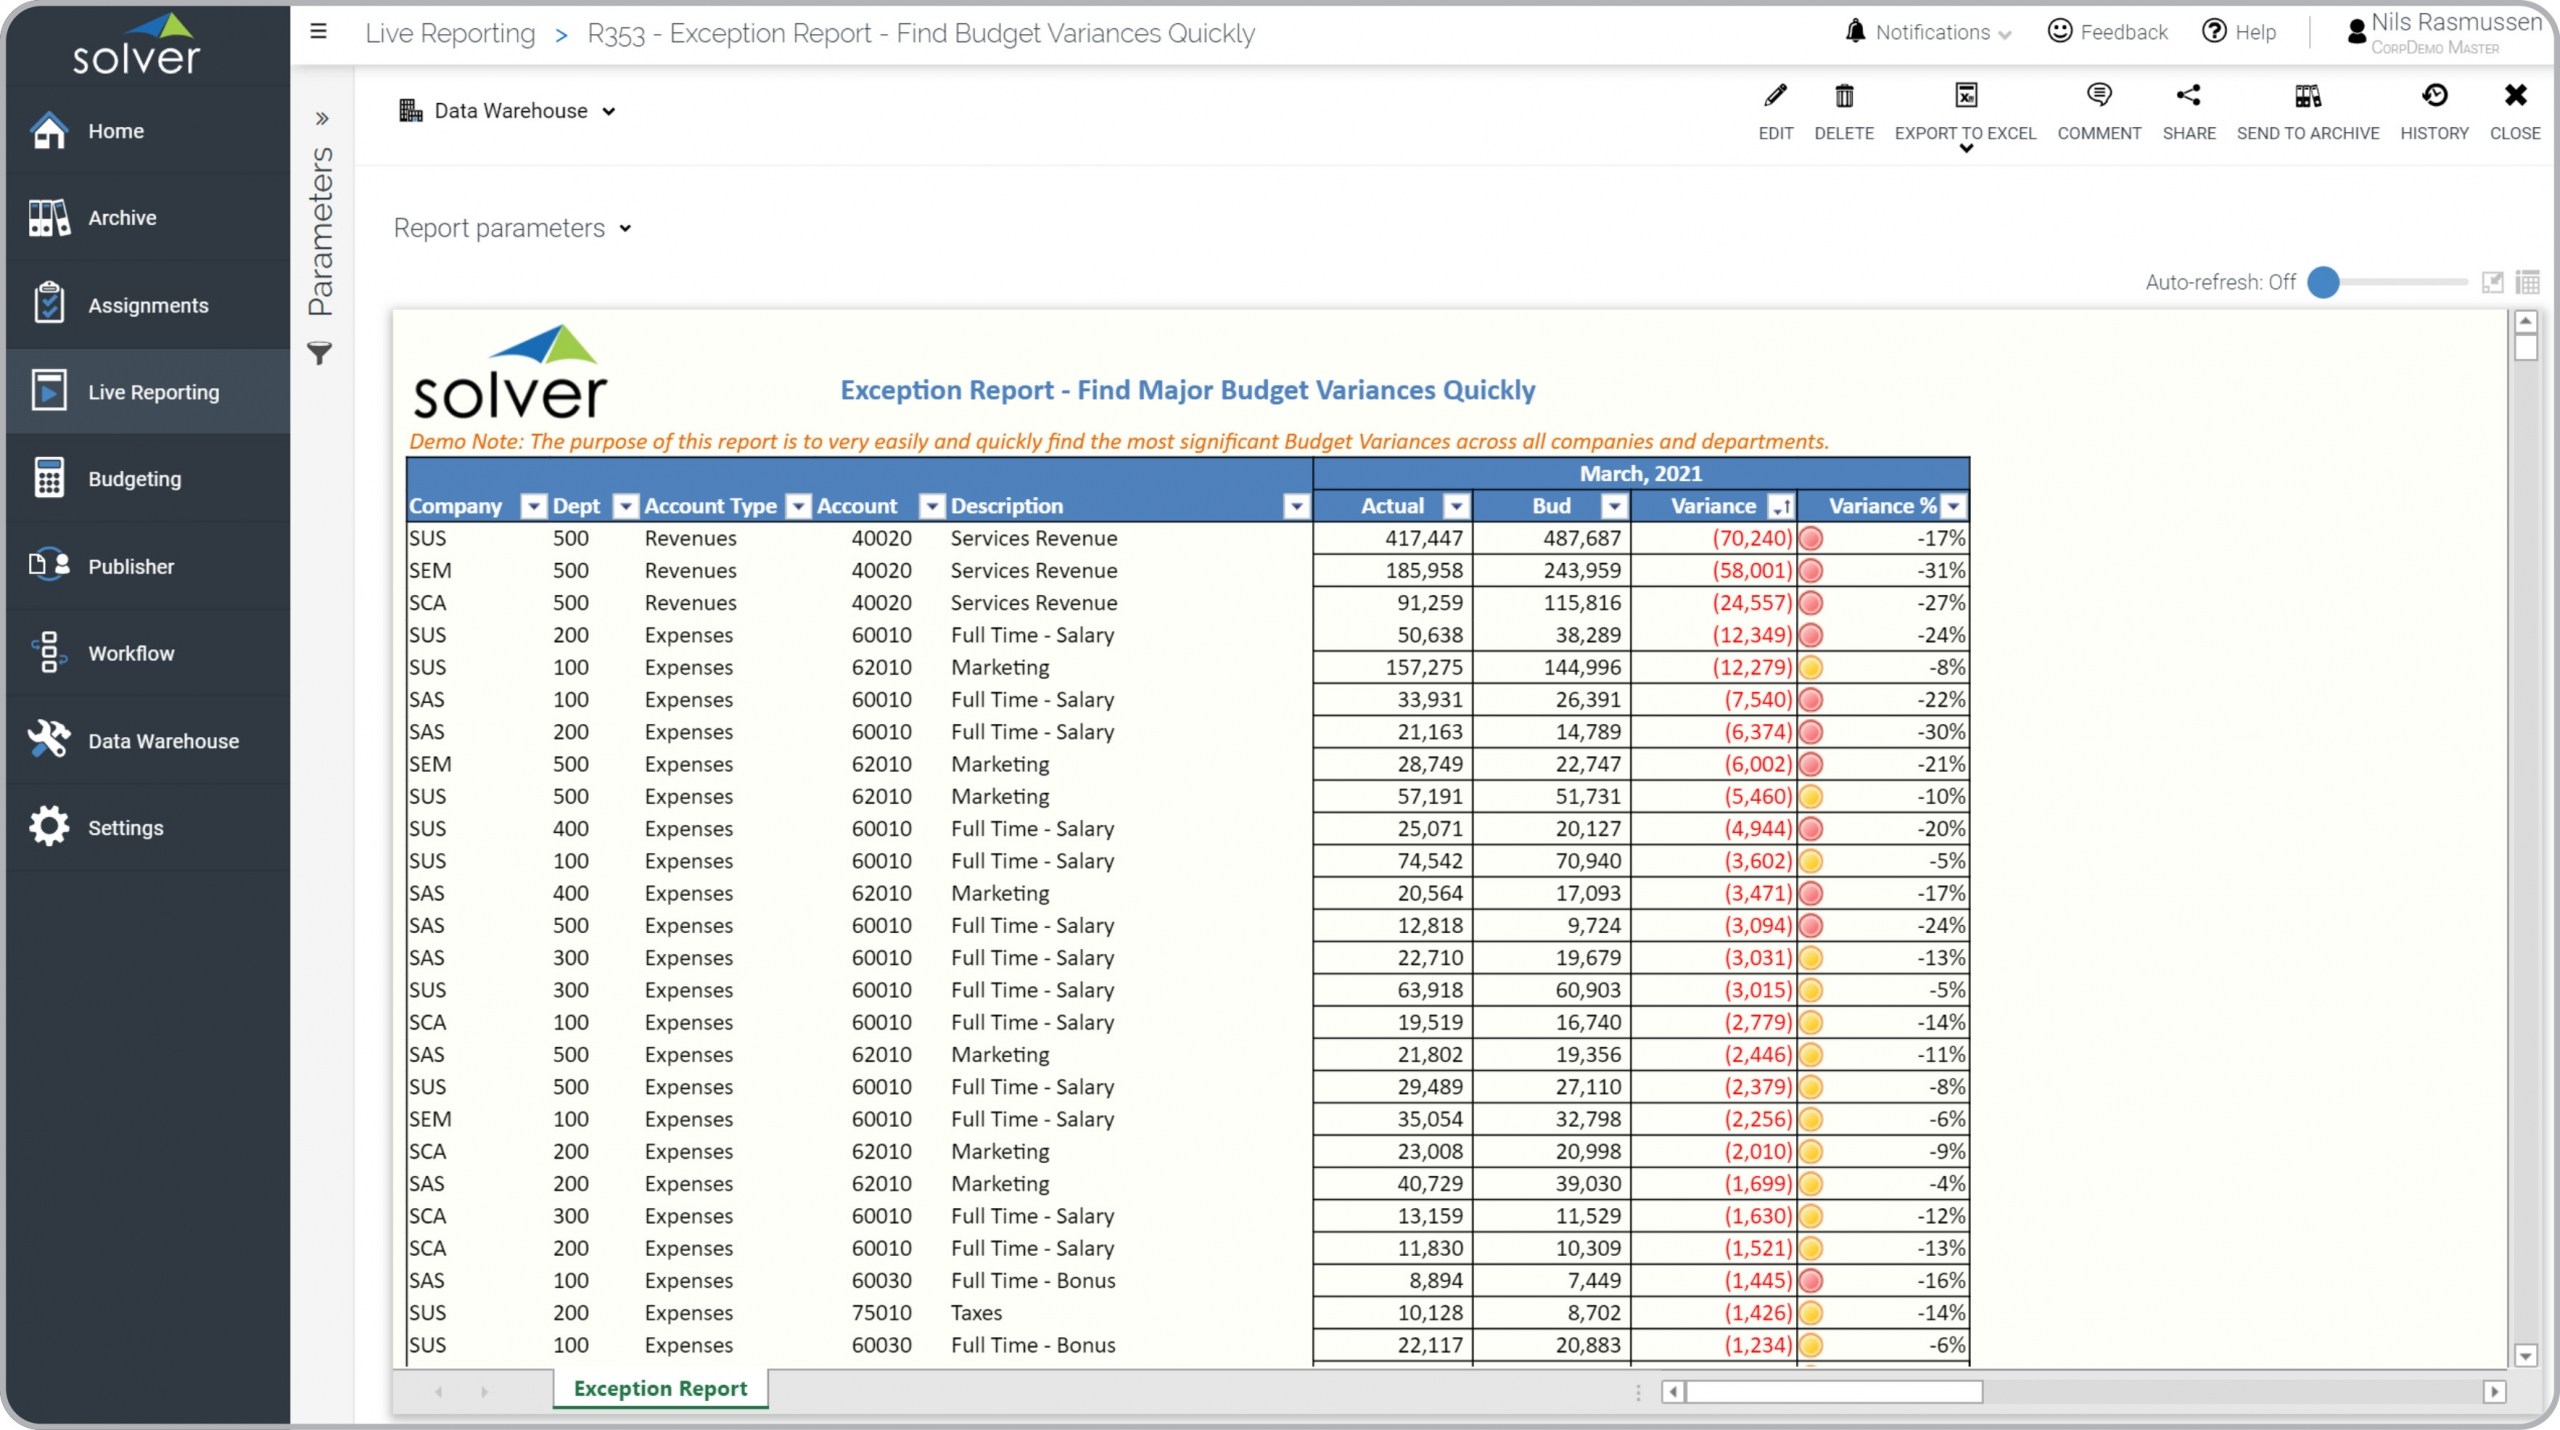Click the Export to Excel icon
Screen dimensions: 2560x1430
click(x=1965, y=96)
